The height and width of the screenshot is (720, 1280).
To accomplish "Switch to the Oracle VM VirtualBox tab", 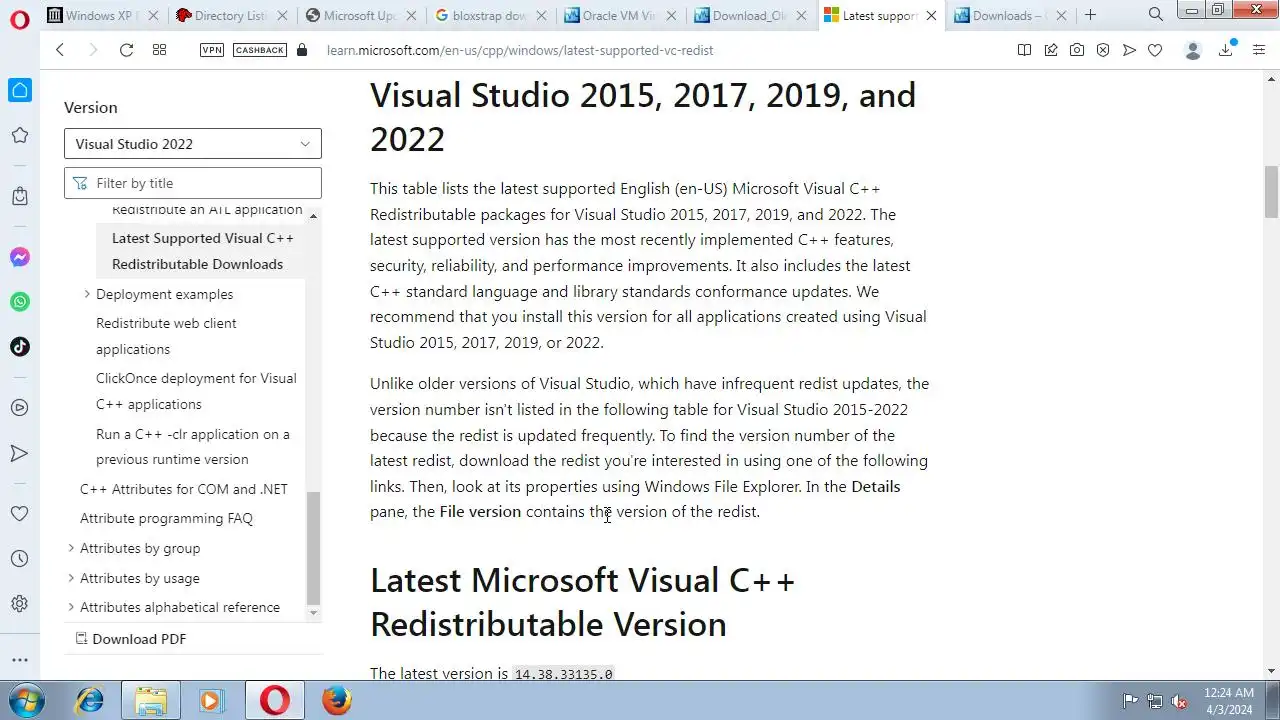I will pos(619,15).
